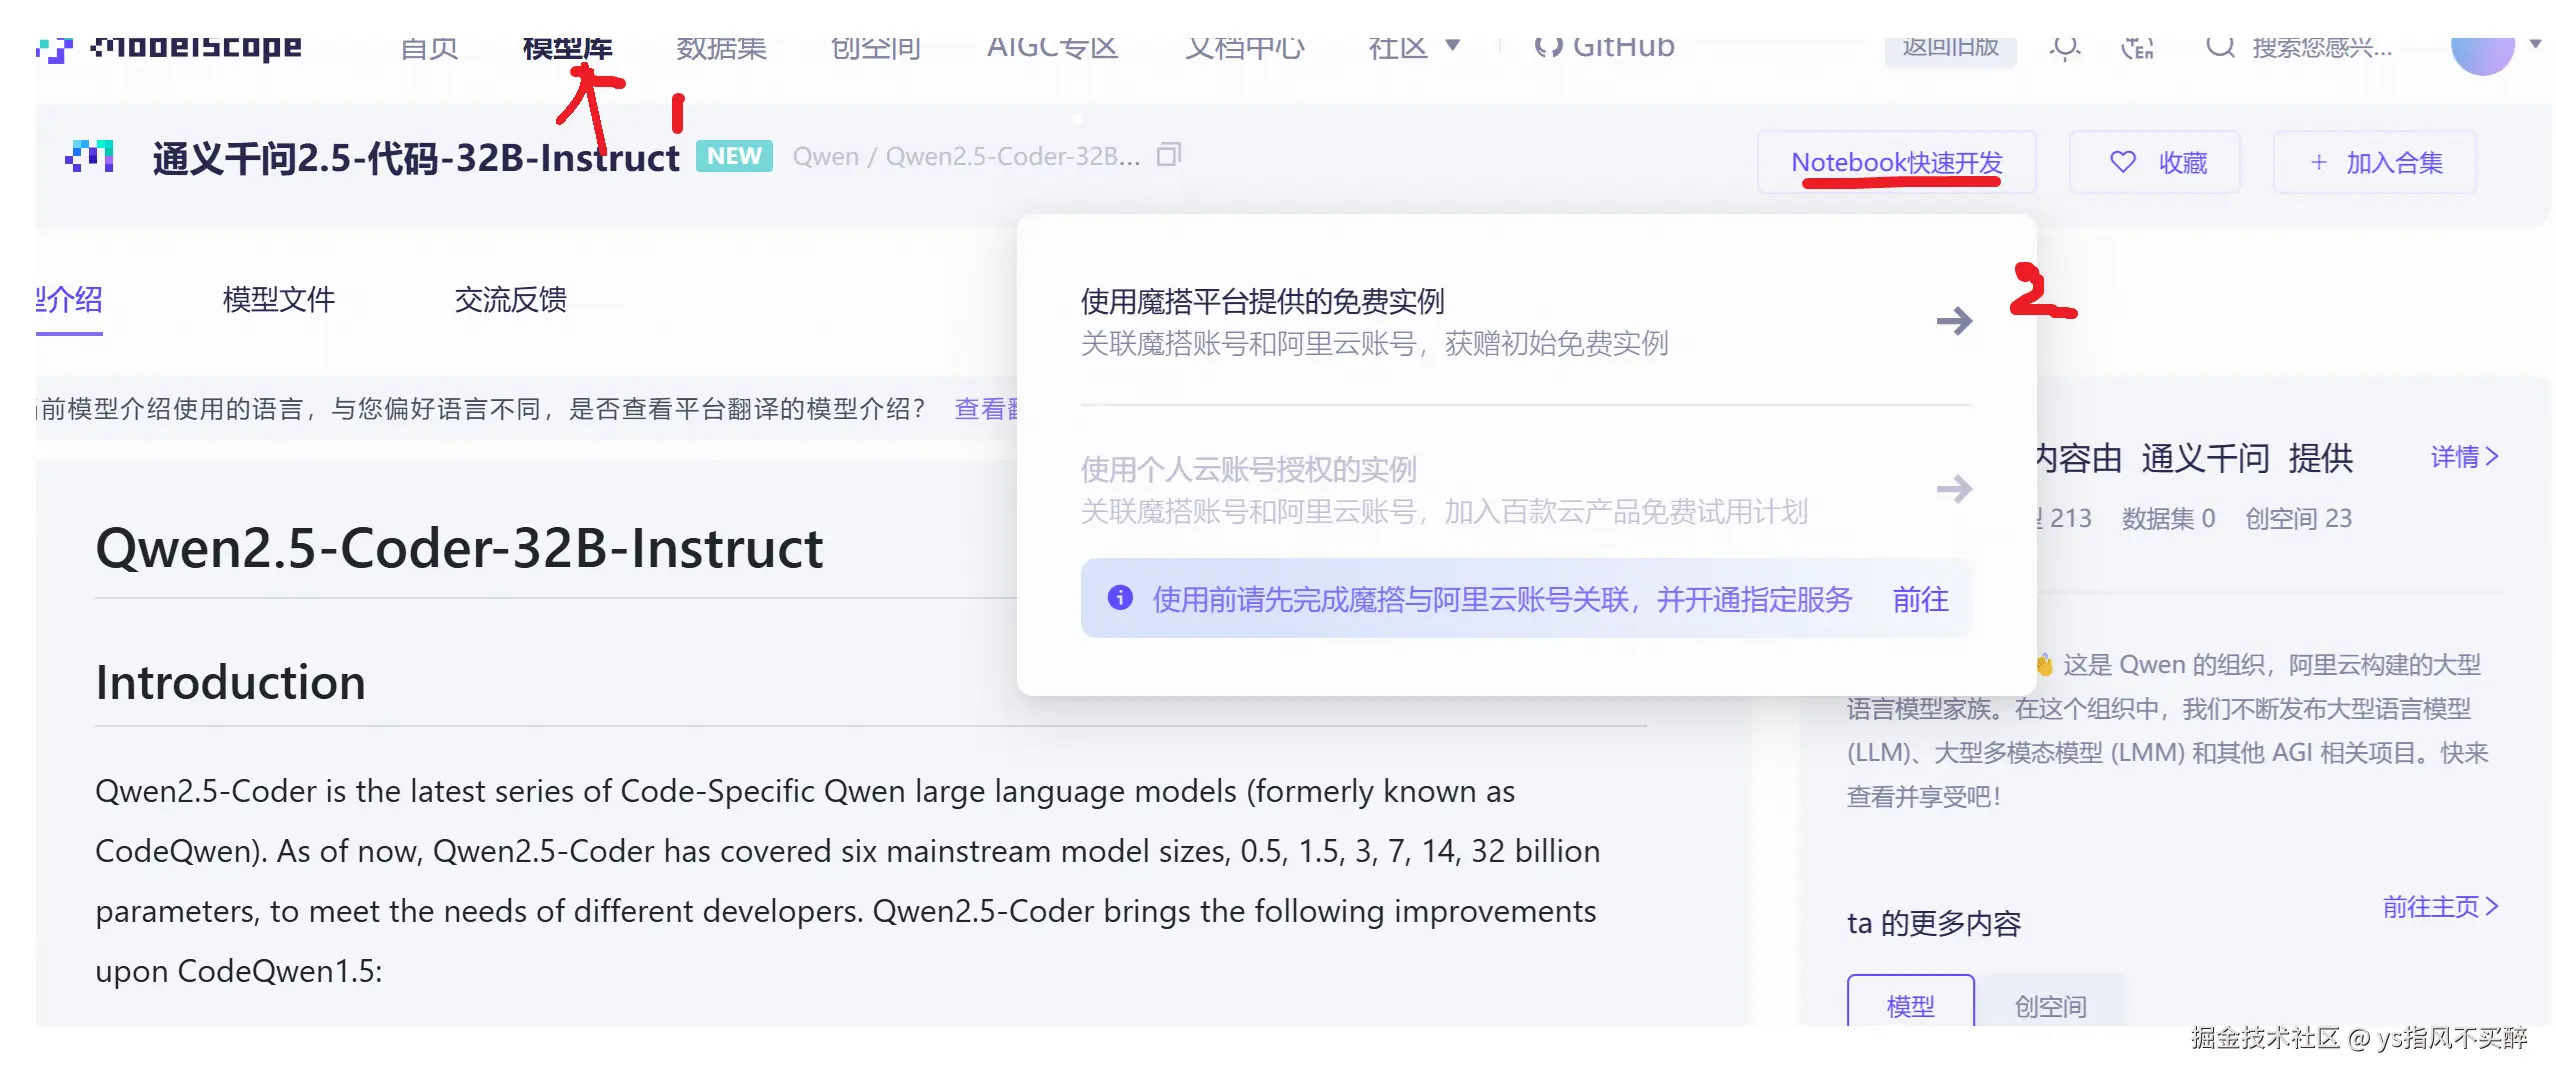Select the 创空间 tab under ta的更多内容

[2050, 1005]
